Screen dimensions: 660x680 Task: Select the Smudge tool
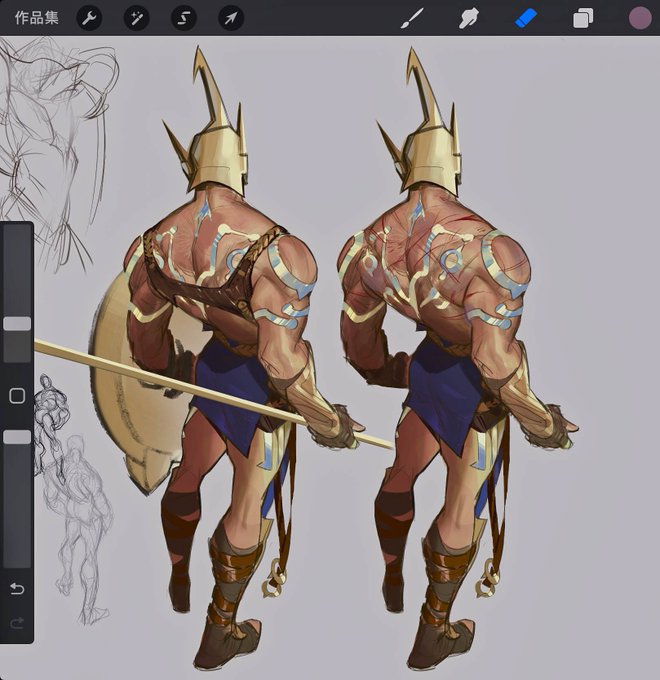click(x=468, y=19)
